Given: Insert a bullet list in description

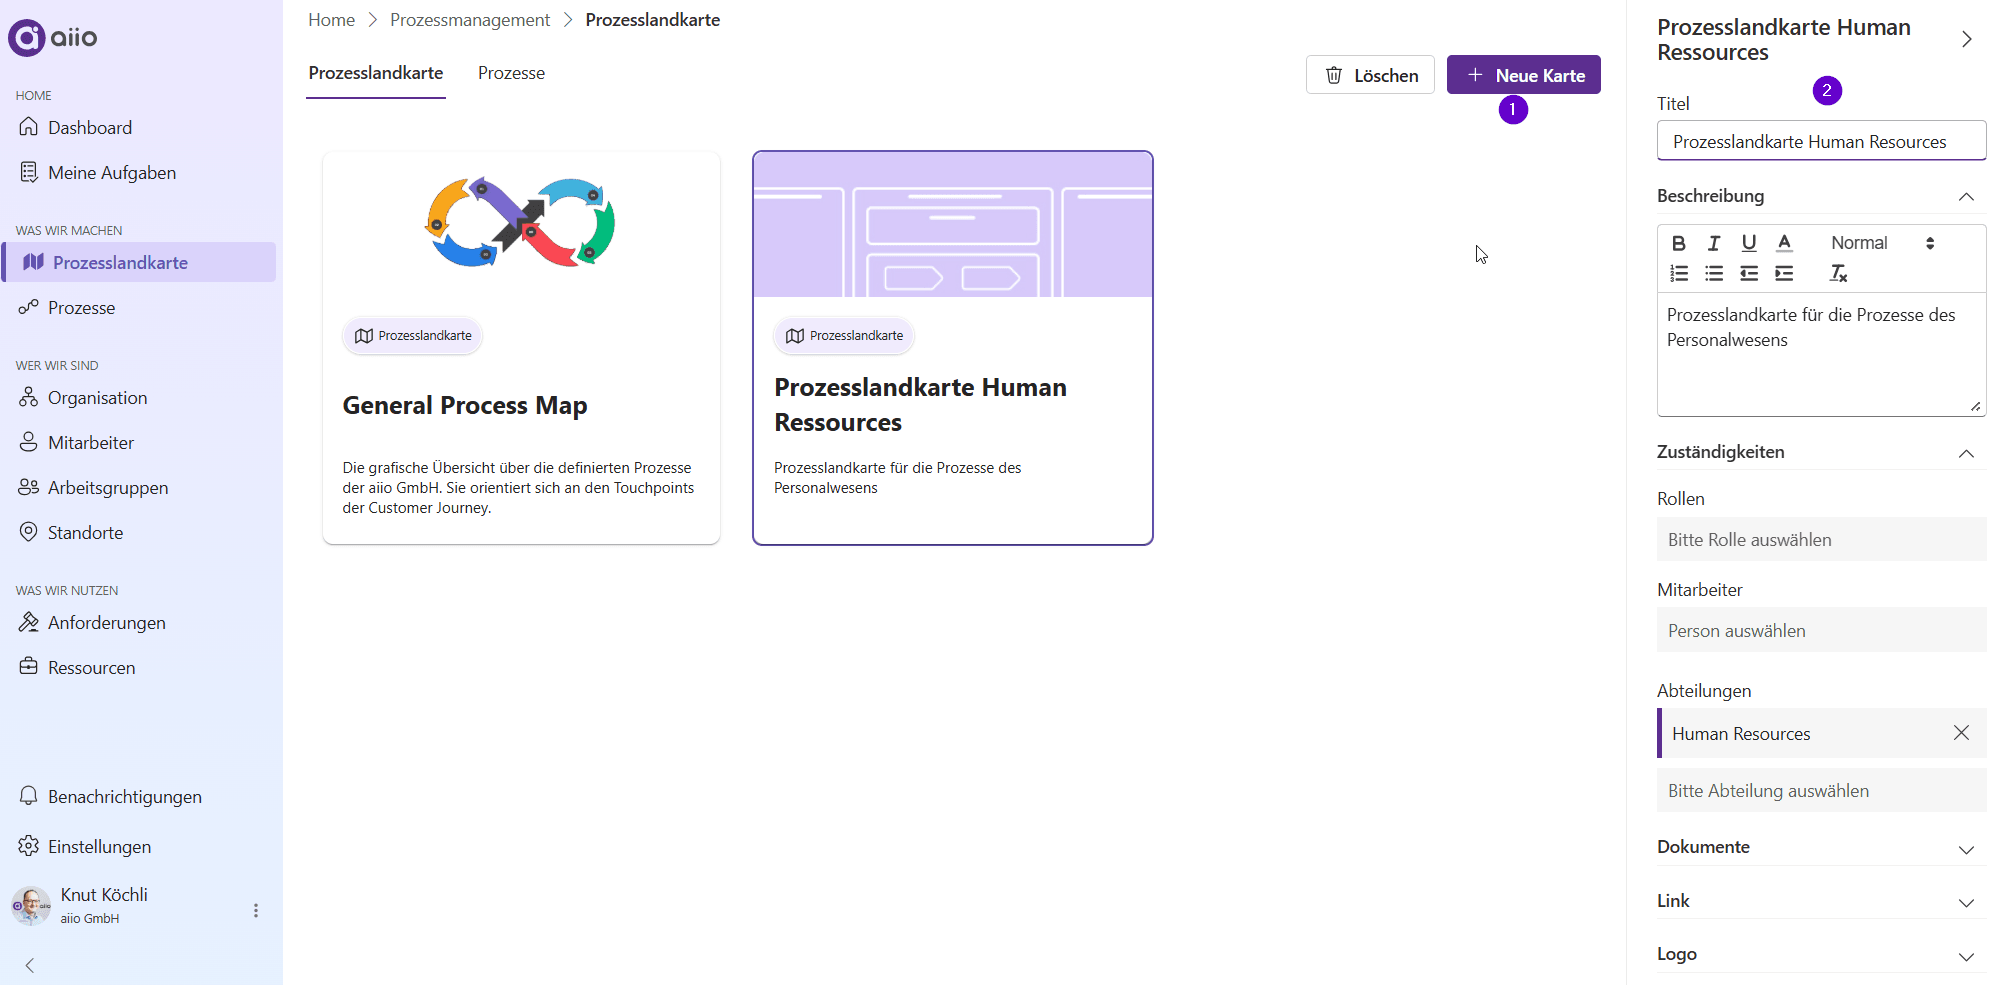Looking at the screenshot, I should 1714,273.
